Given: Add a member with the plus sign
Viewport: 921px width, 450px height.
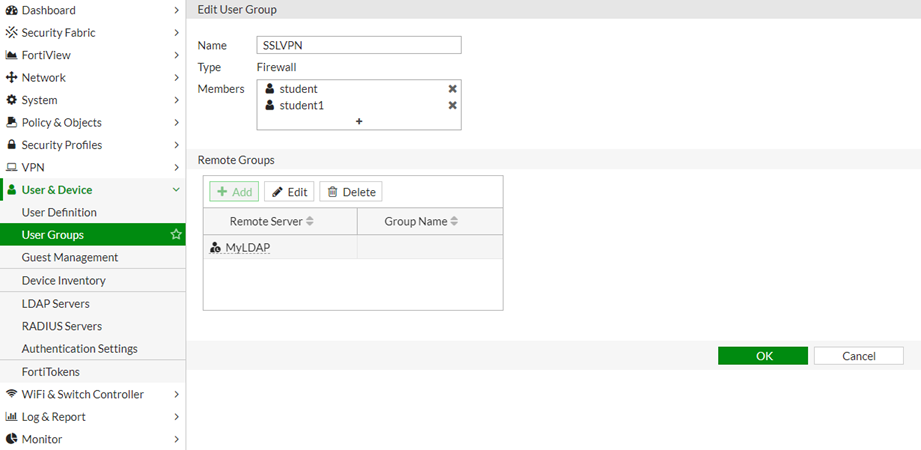Looking at the screenshot, I should pos(359,121).
